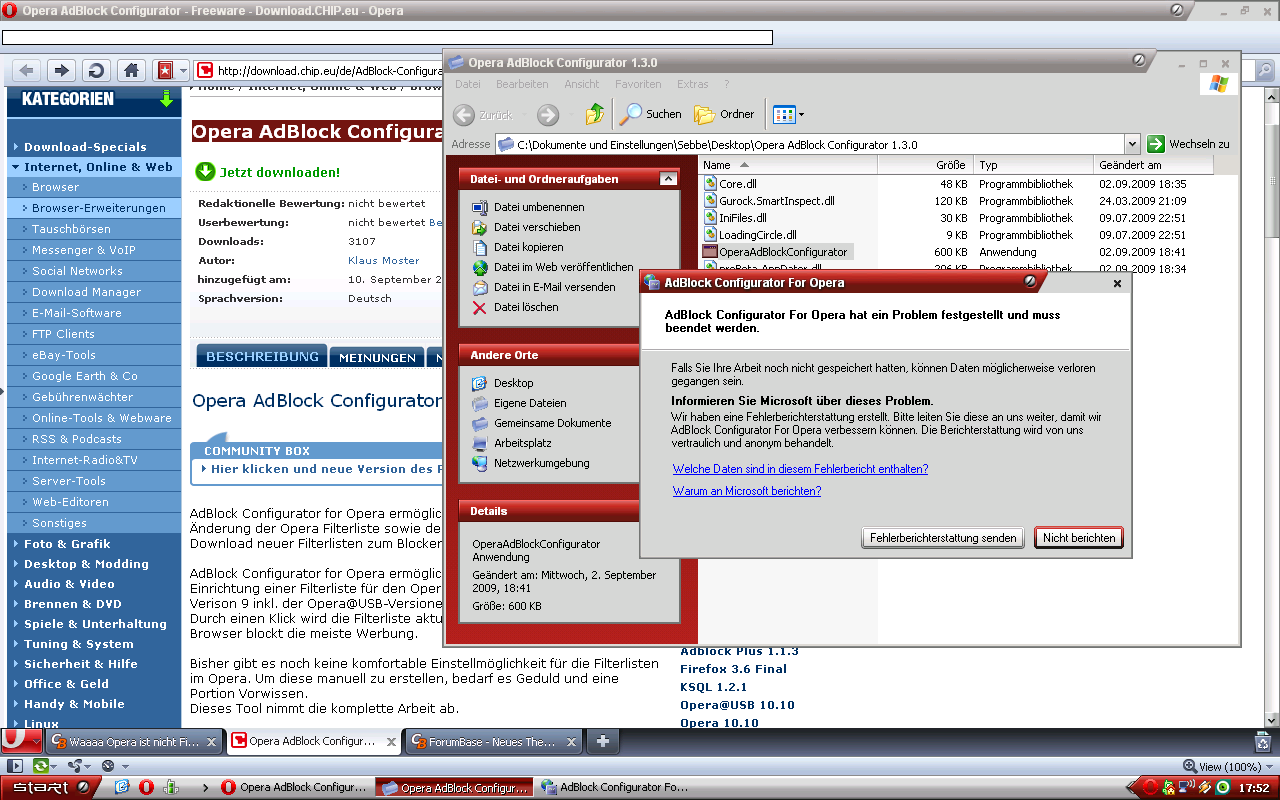Expand the Explorer Adresse path dropdown

point(1132,144)
